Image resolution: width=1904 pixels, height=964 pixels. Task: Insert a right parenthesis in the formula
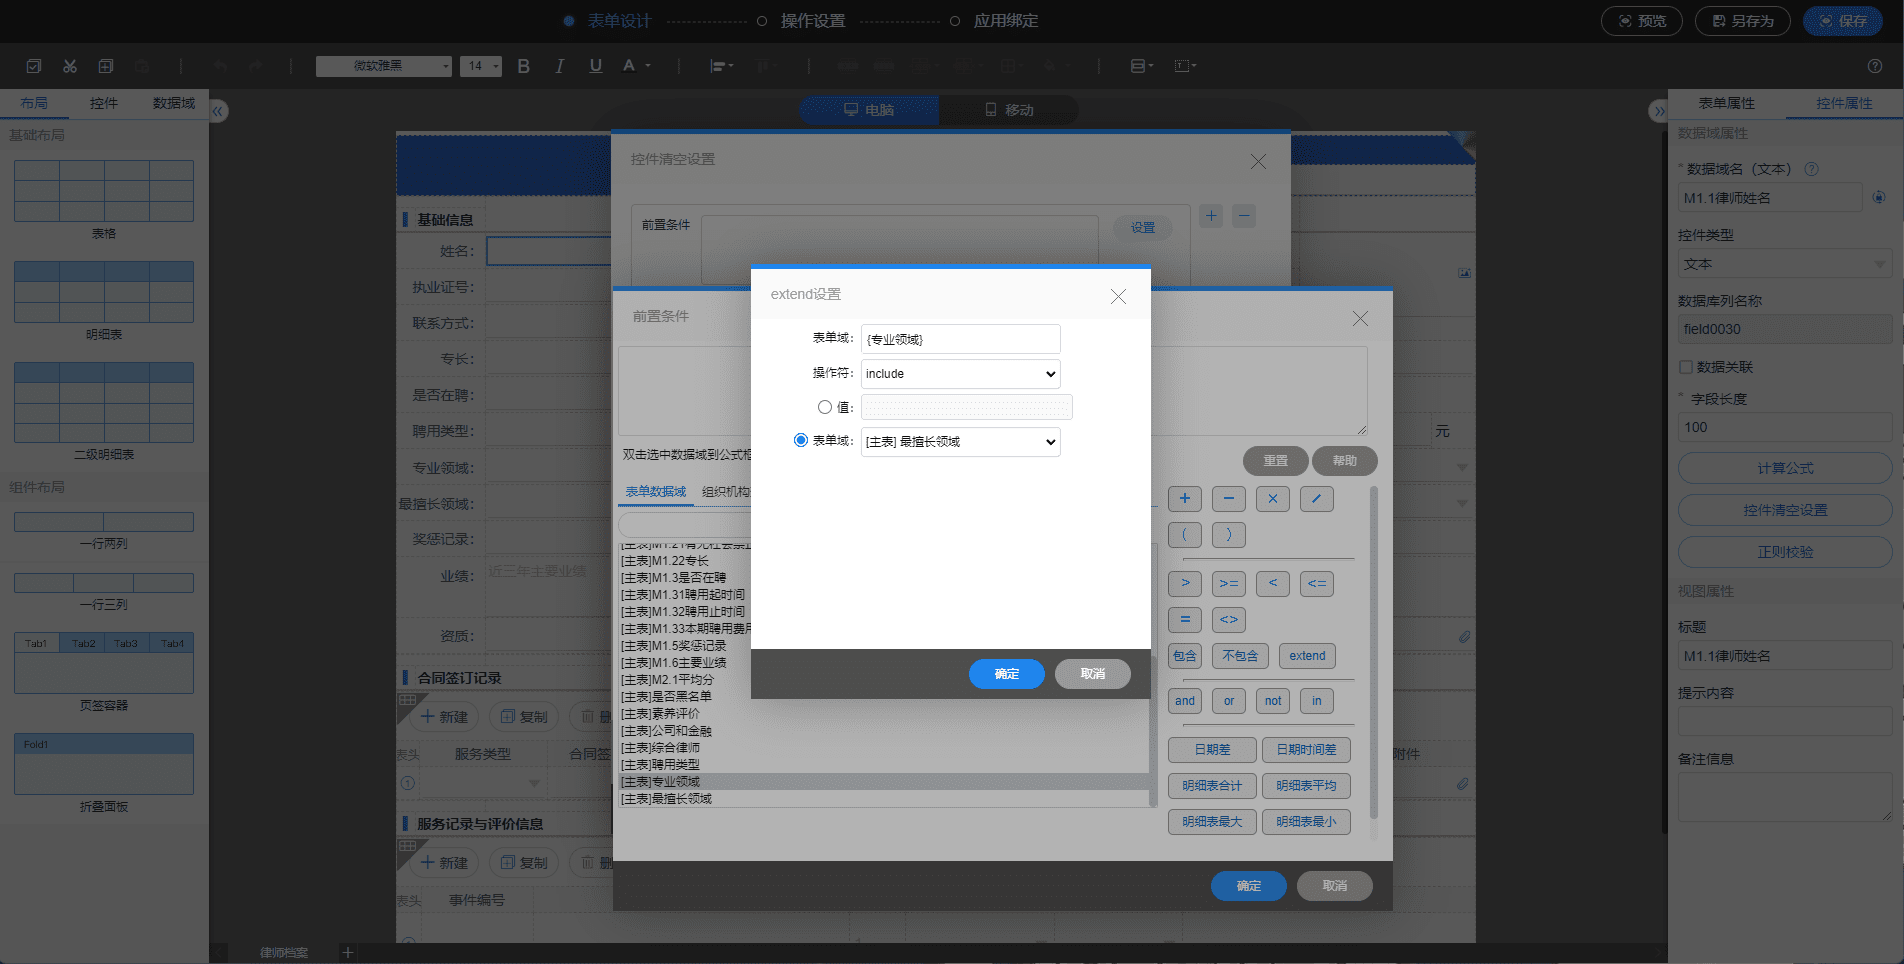click(x=1229, y=535)
